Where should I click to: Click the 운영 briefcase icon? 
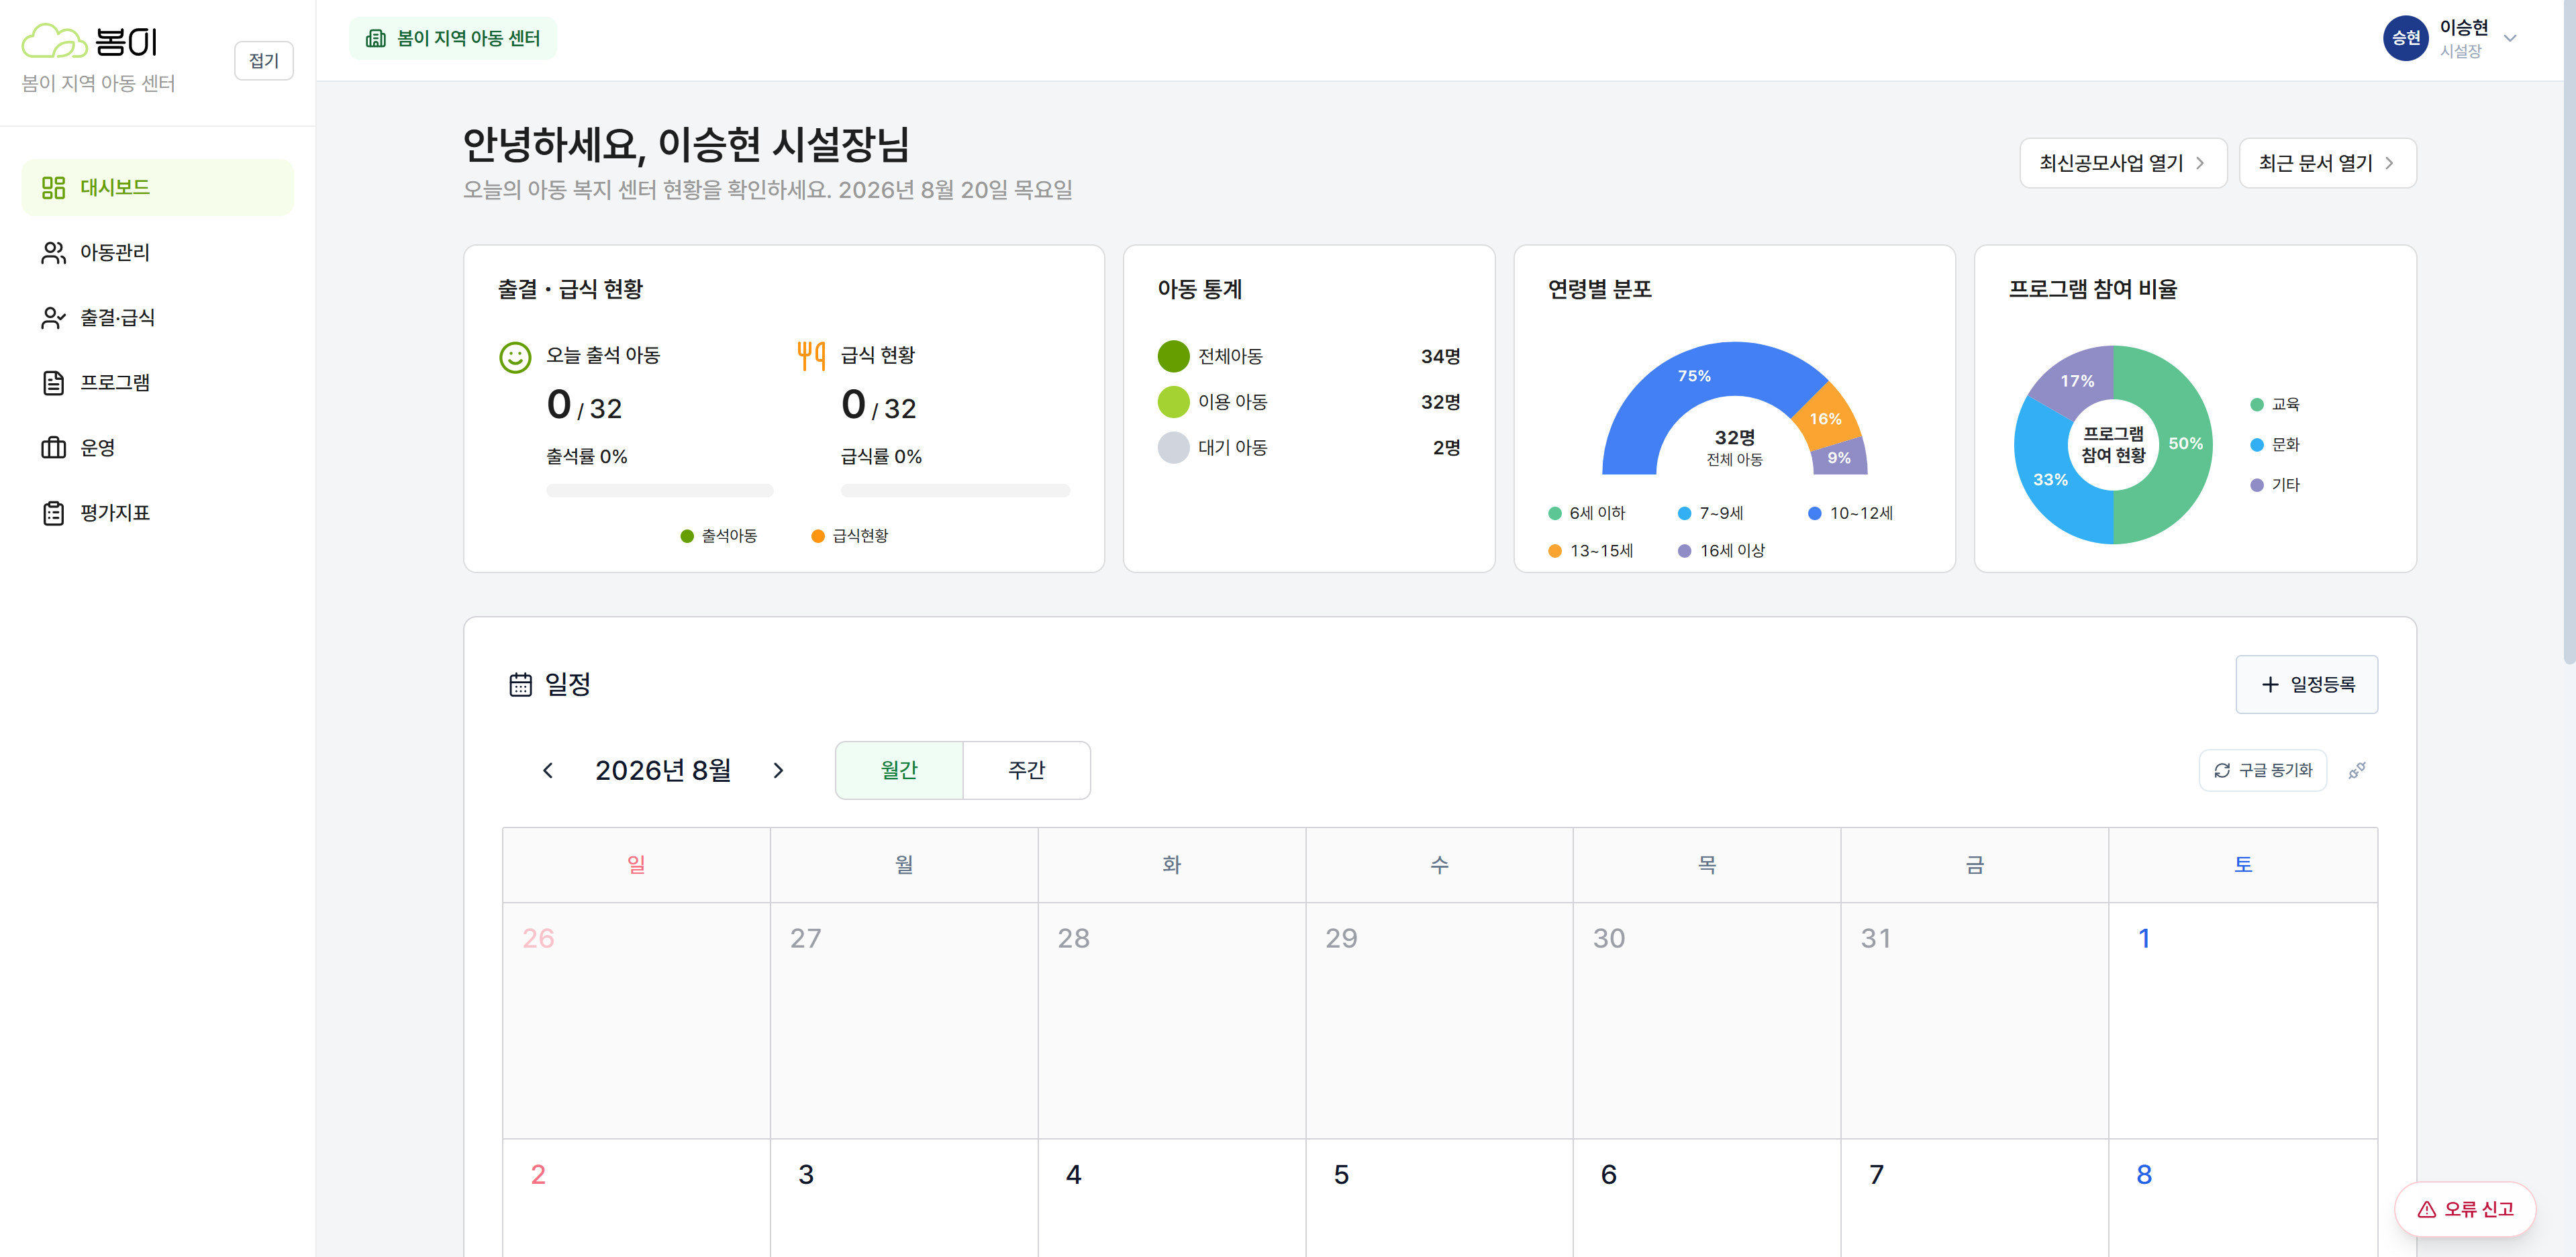(53, 447)
